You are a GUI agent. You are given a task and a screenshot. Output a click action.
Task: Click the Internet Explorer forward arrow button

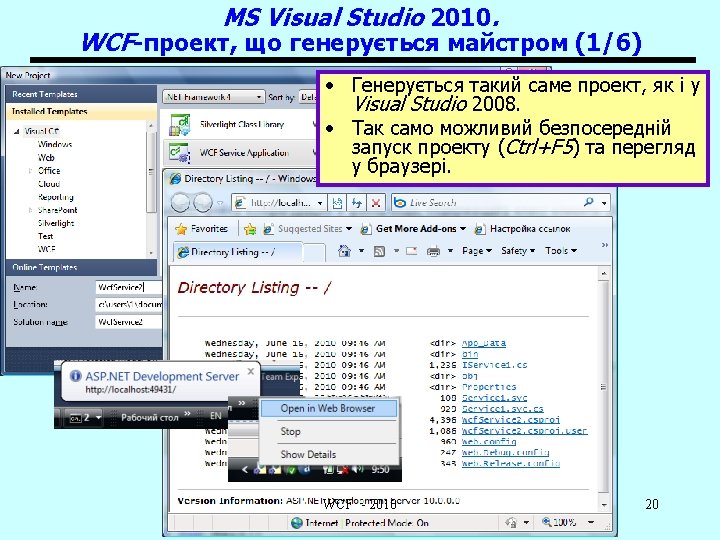pos(202,202)
